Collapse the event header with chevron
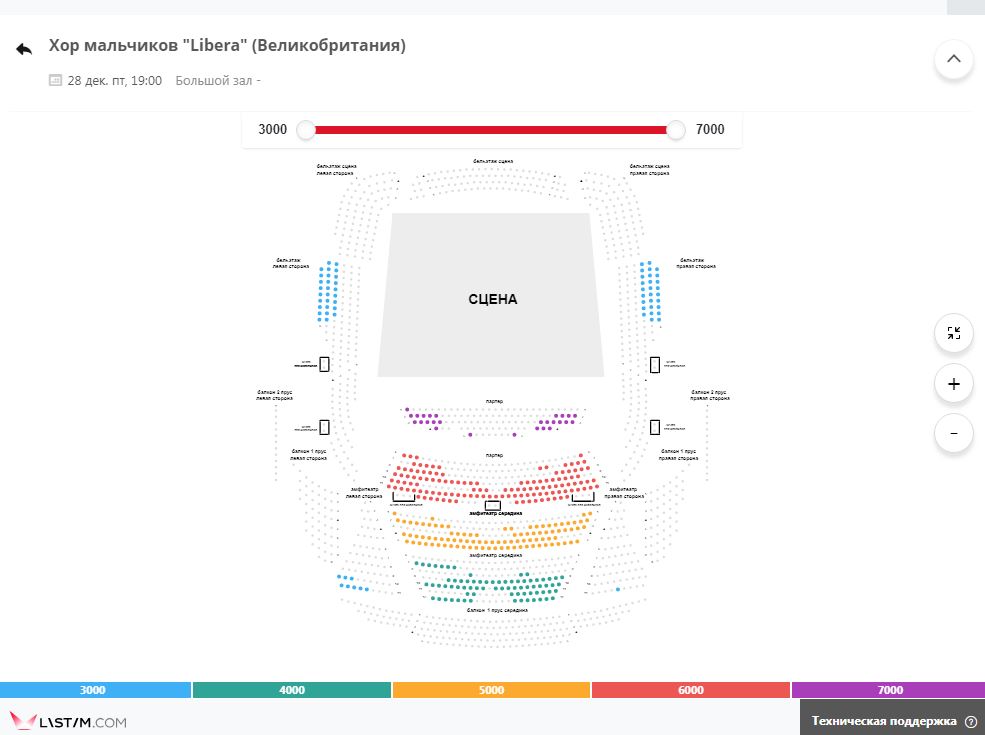Image resolution: width=985 pixels, height=735 pixels. point(954,59)
